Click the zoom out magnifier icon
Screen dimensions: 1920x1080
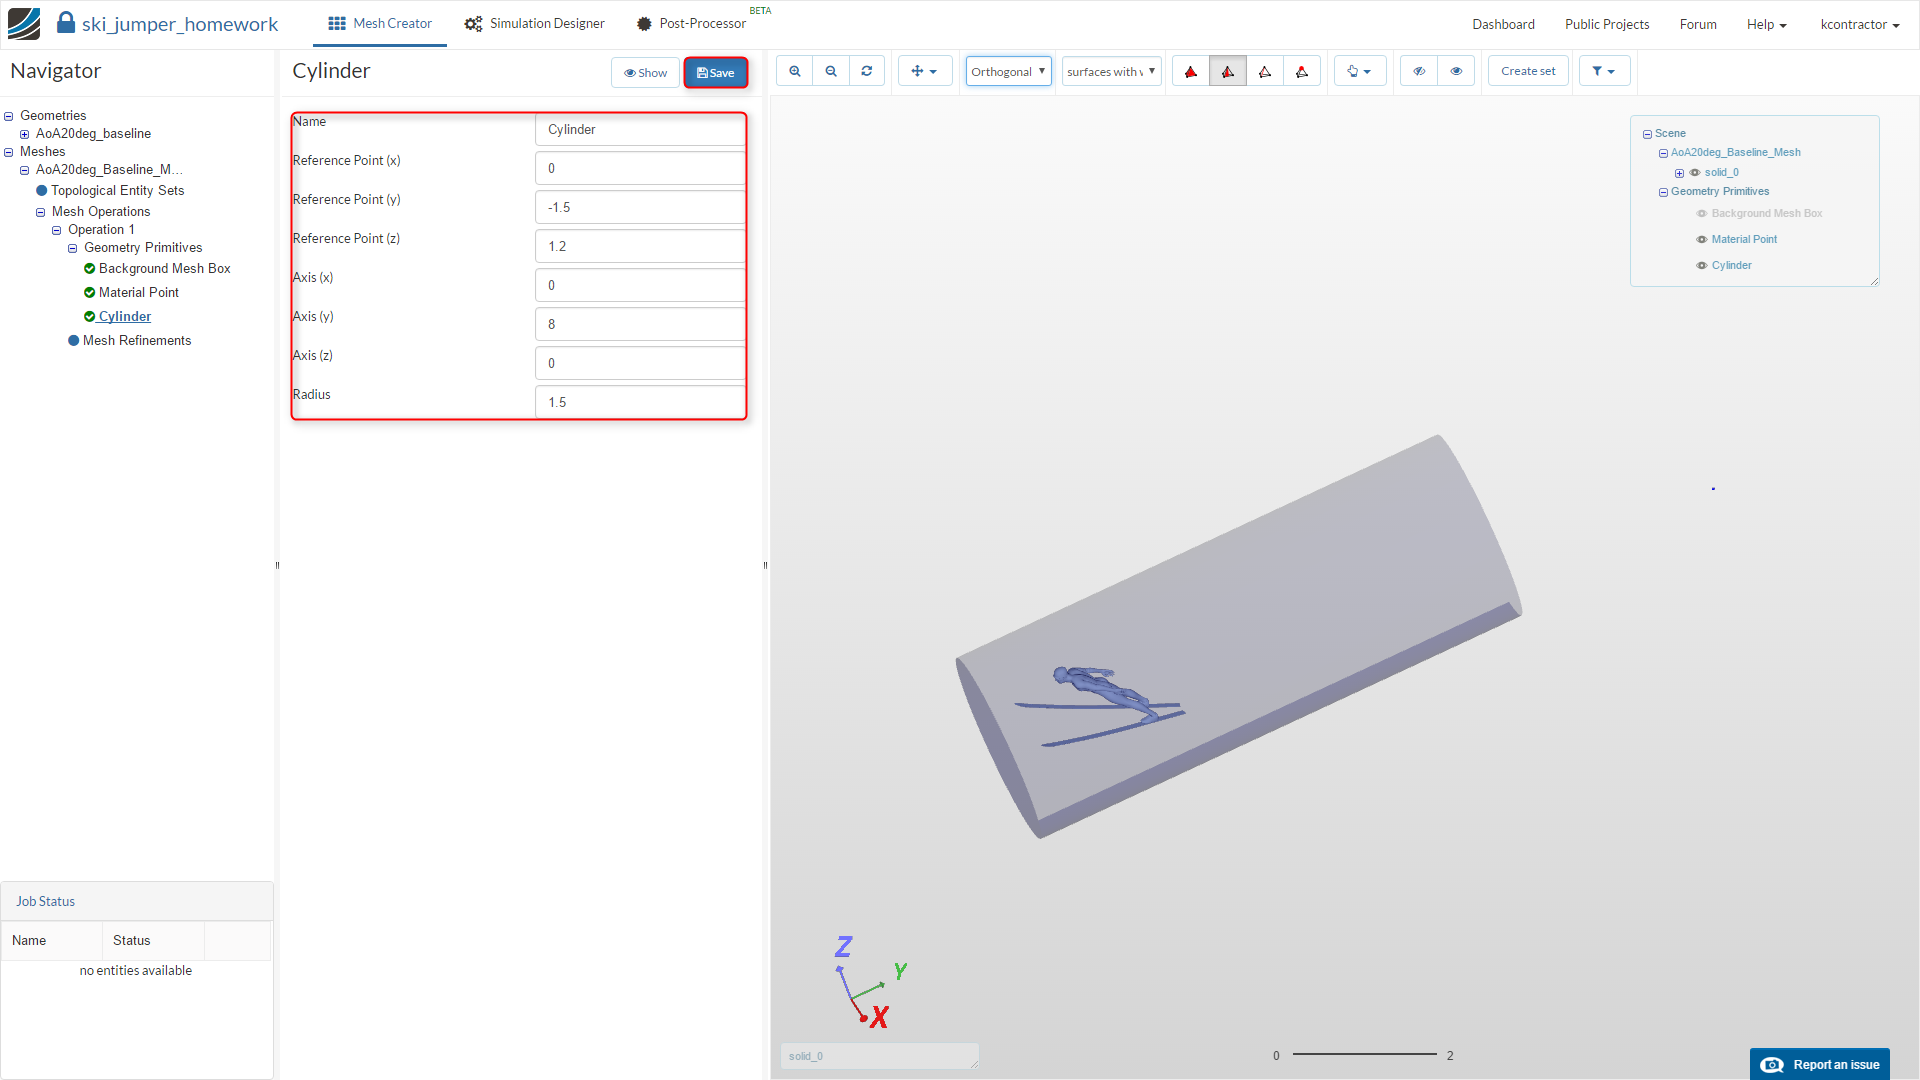[x=831, y=71]
